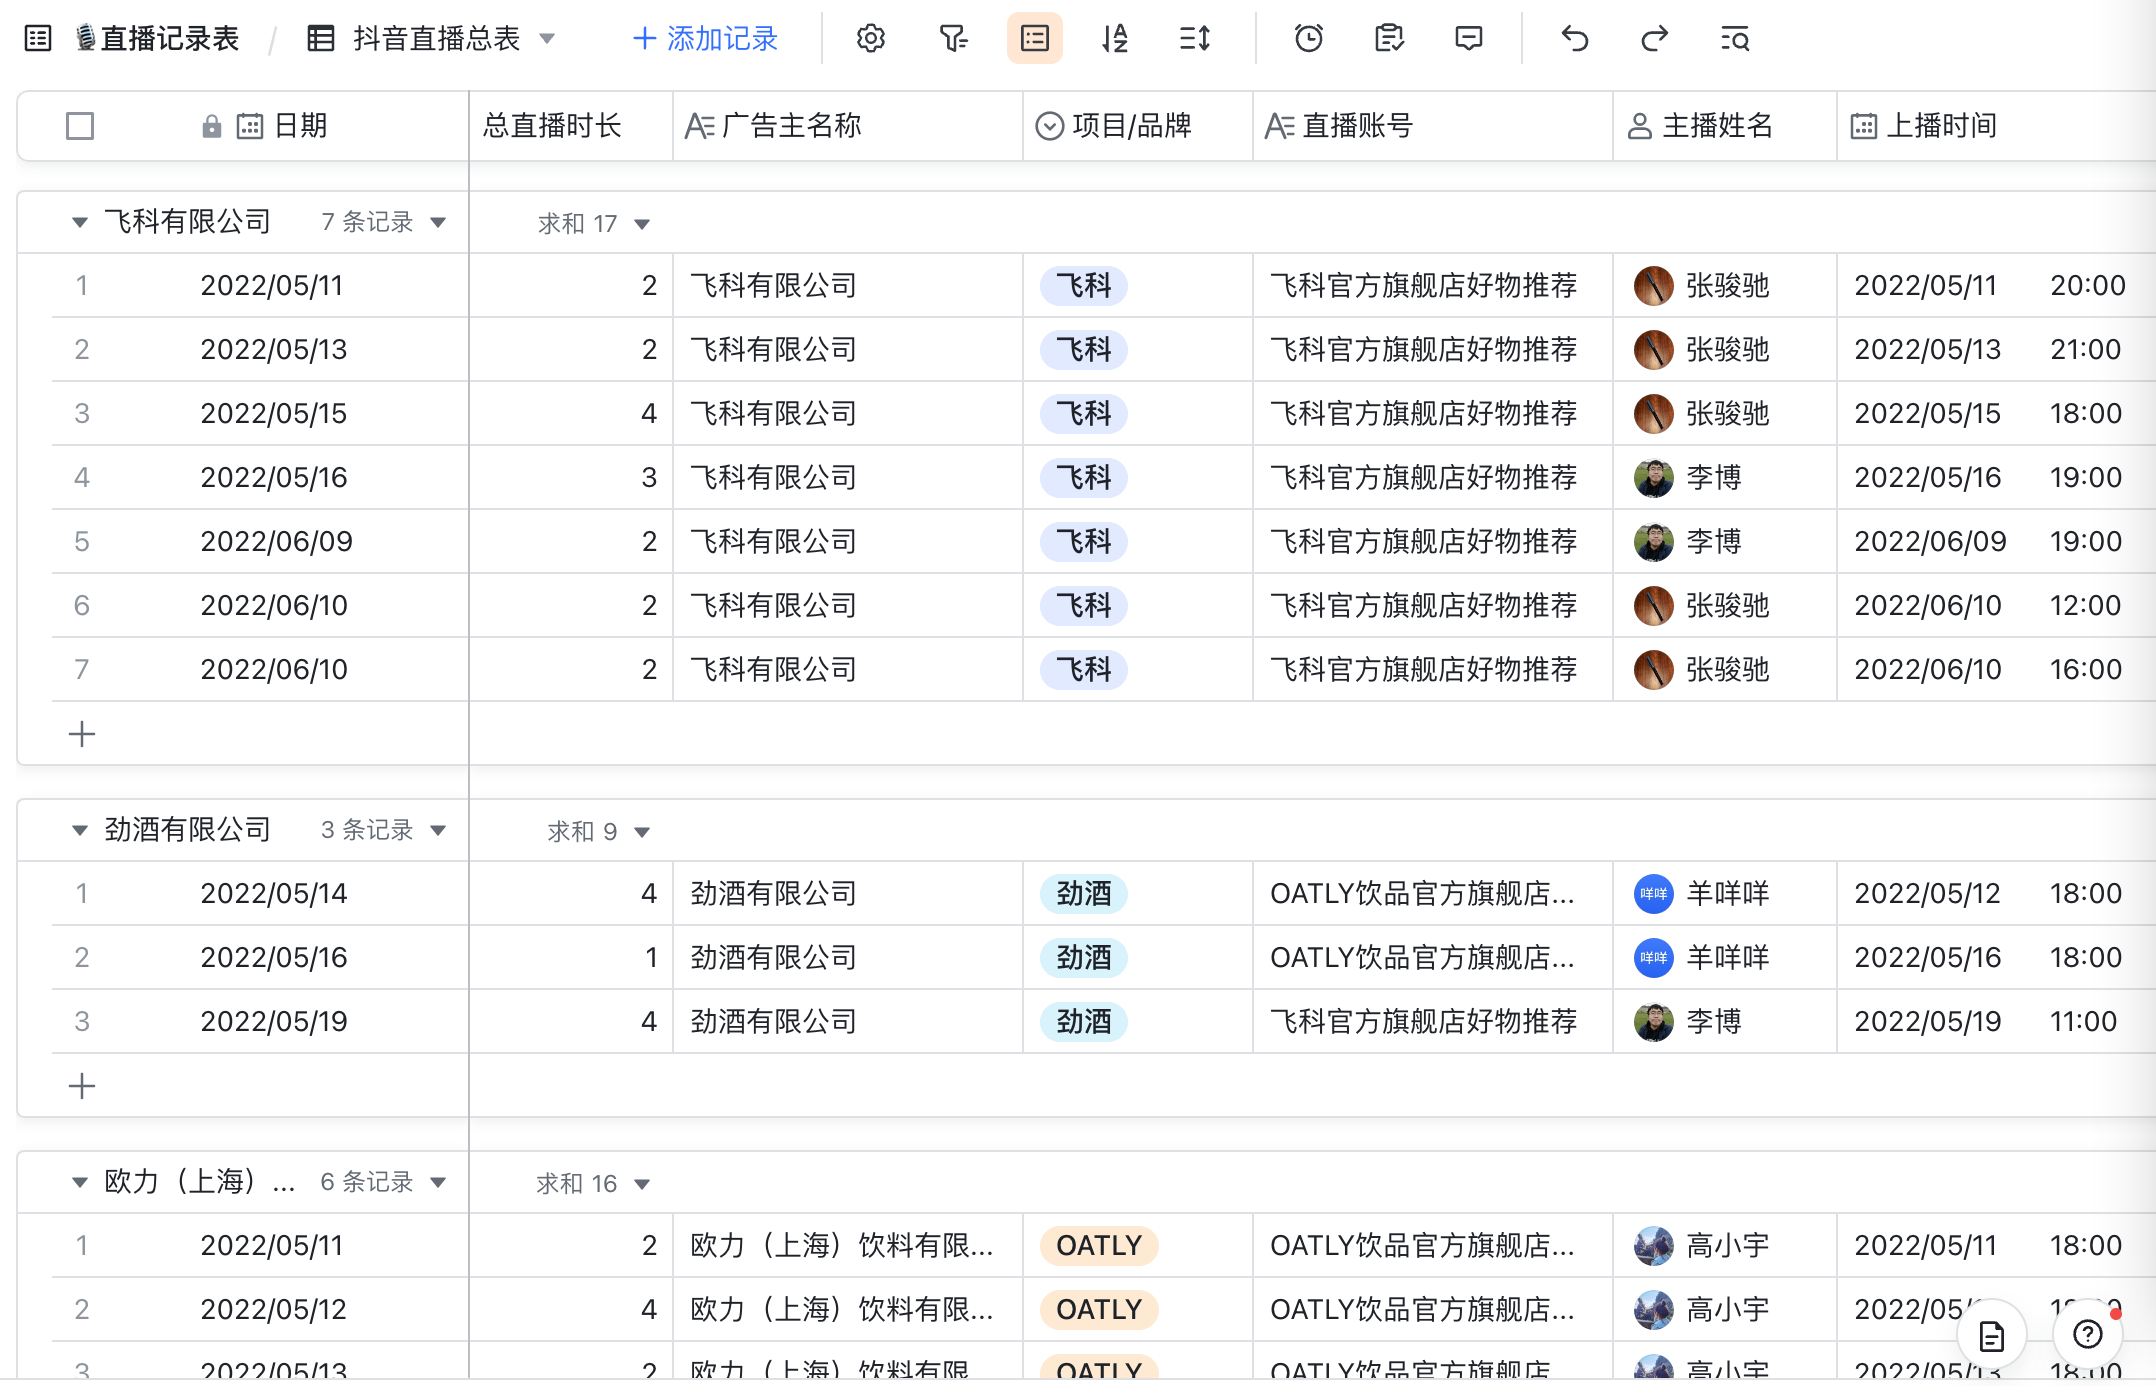Check the select-all checkbox in header
Viewport: 2156px width, 1386px height.
click(80, 126)
